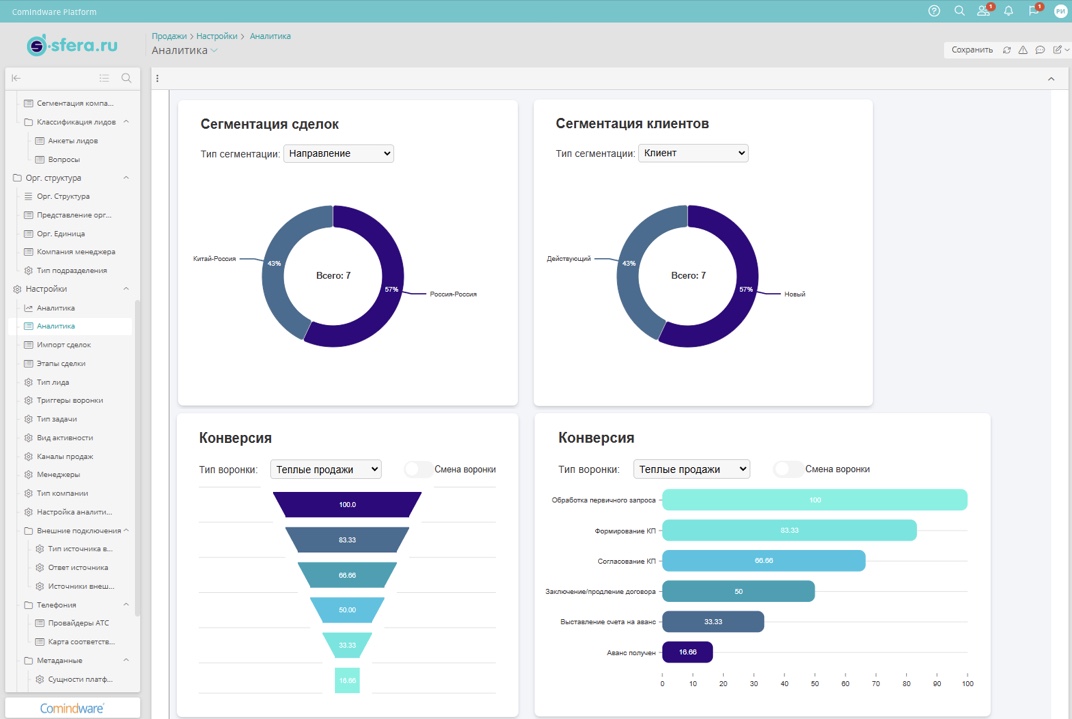Select Импорт сделок in the sidebar
The image size is (1072, 719).
[63, 345]
